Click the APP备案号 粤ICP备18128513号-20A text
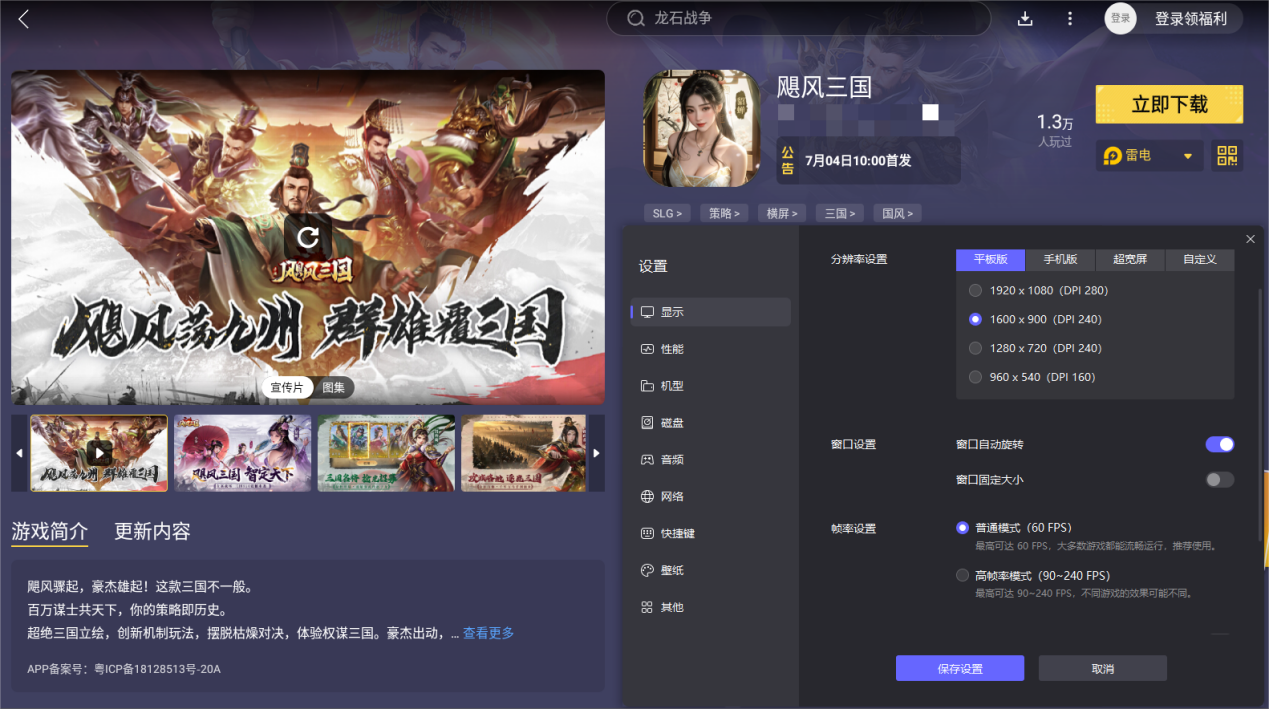The image size is (1269, 709). click(x=124, y=668)
